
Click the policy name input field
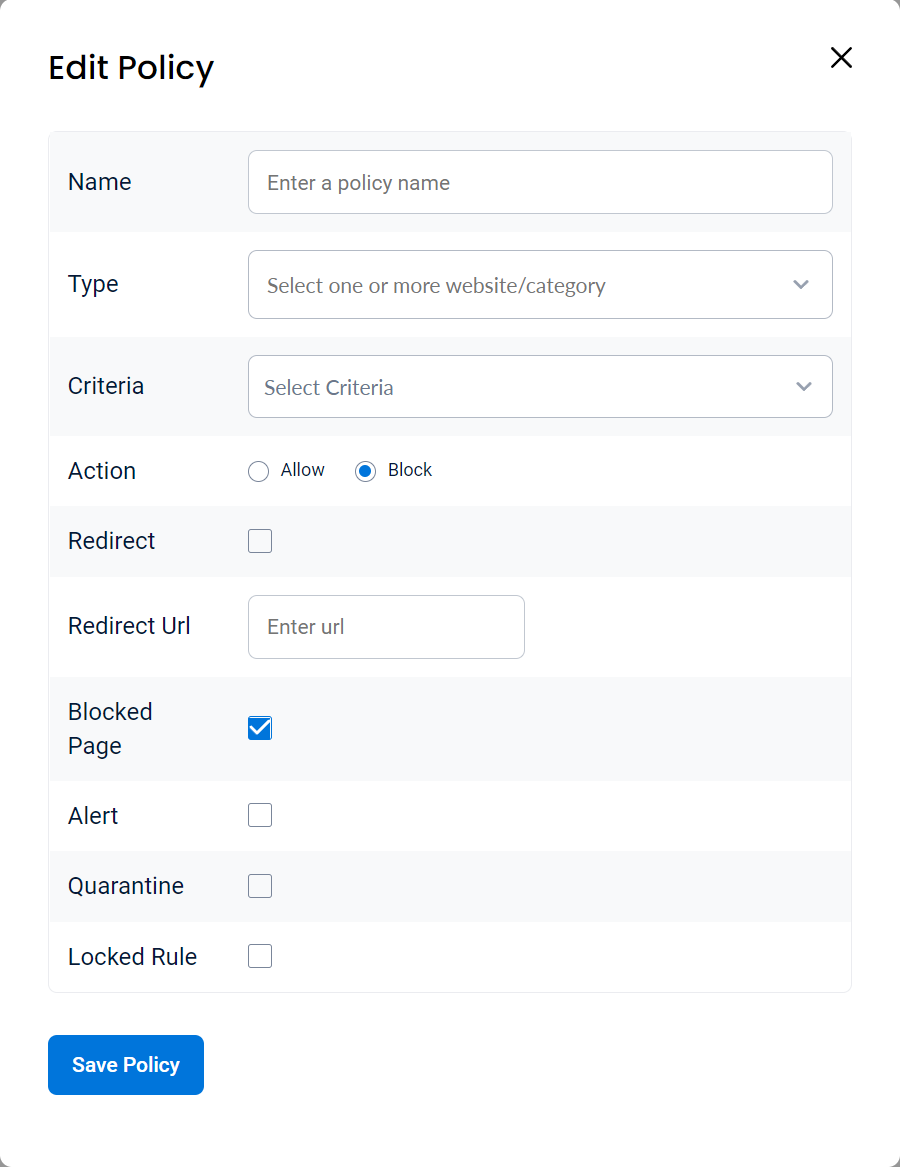[x=540, y=182]
